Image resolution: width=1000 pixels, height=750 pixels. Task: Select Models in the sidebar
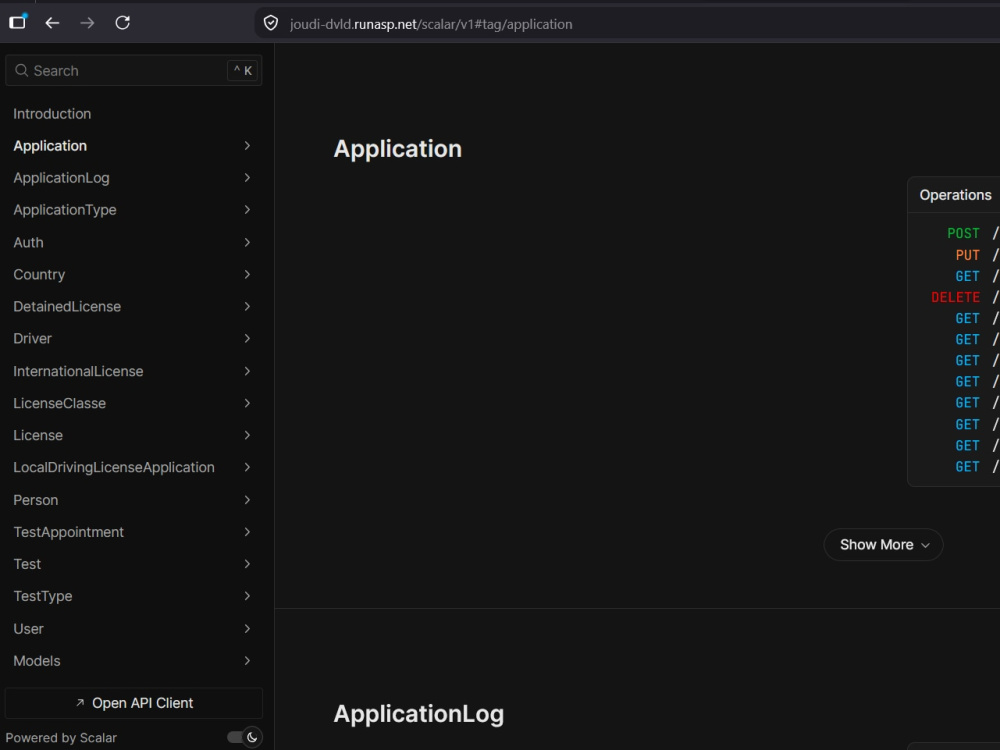37,661
